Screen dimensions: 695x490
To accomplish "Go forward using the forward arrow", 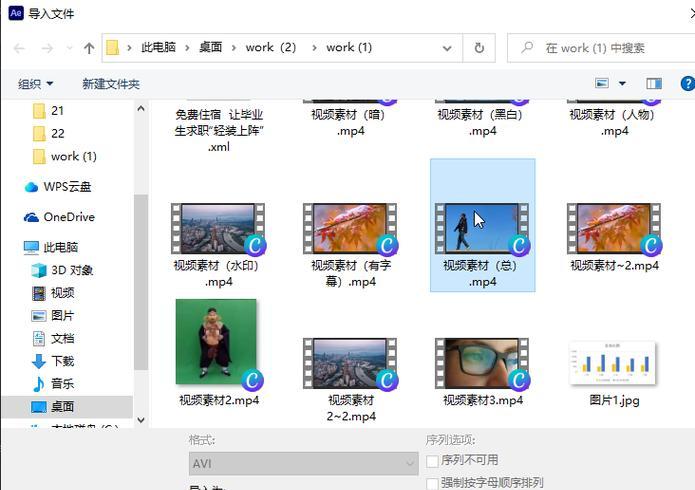I will click(47, 48).
